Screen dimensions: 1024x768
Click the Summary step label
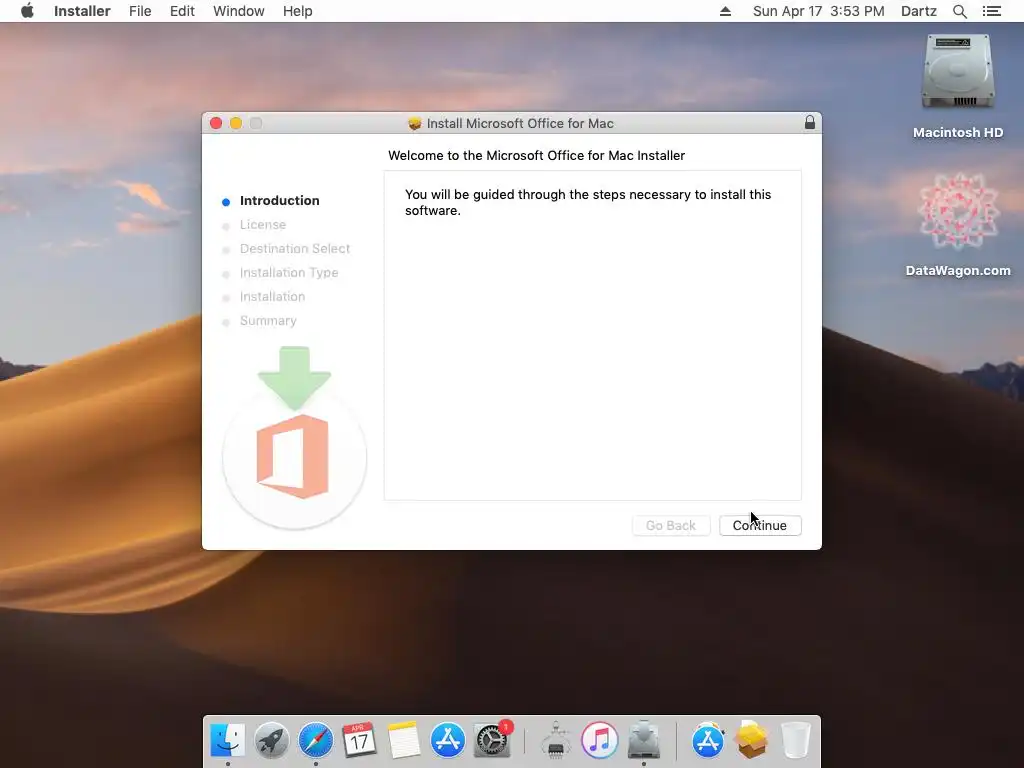(x=268, y=321)
